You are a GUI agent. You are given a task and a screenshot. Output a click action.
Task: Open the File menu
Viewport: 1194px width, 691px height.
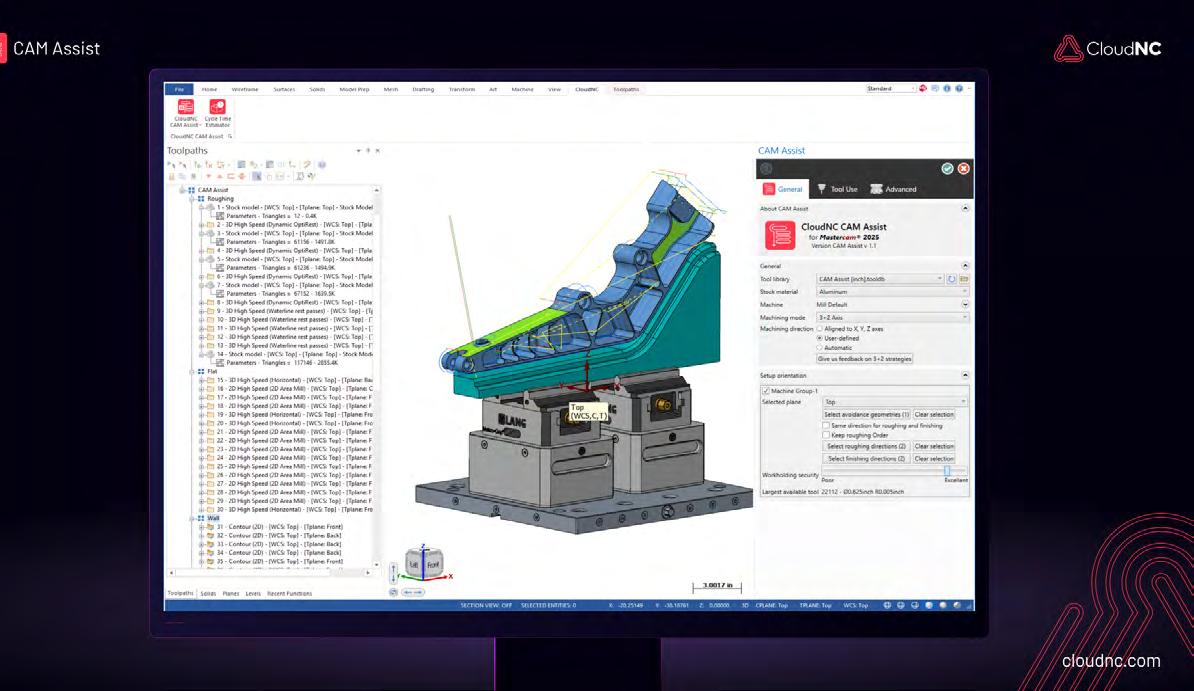tap(180, 89)
